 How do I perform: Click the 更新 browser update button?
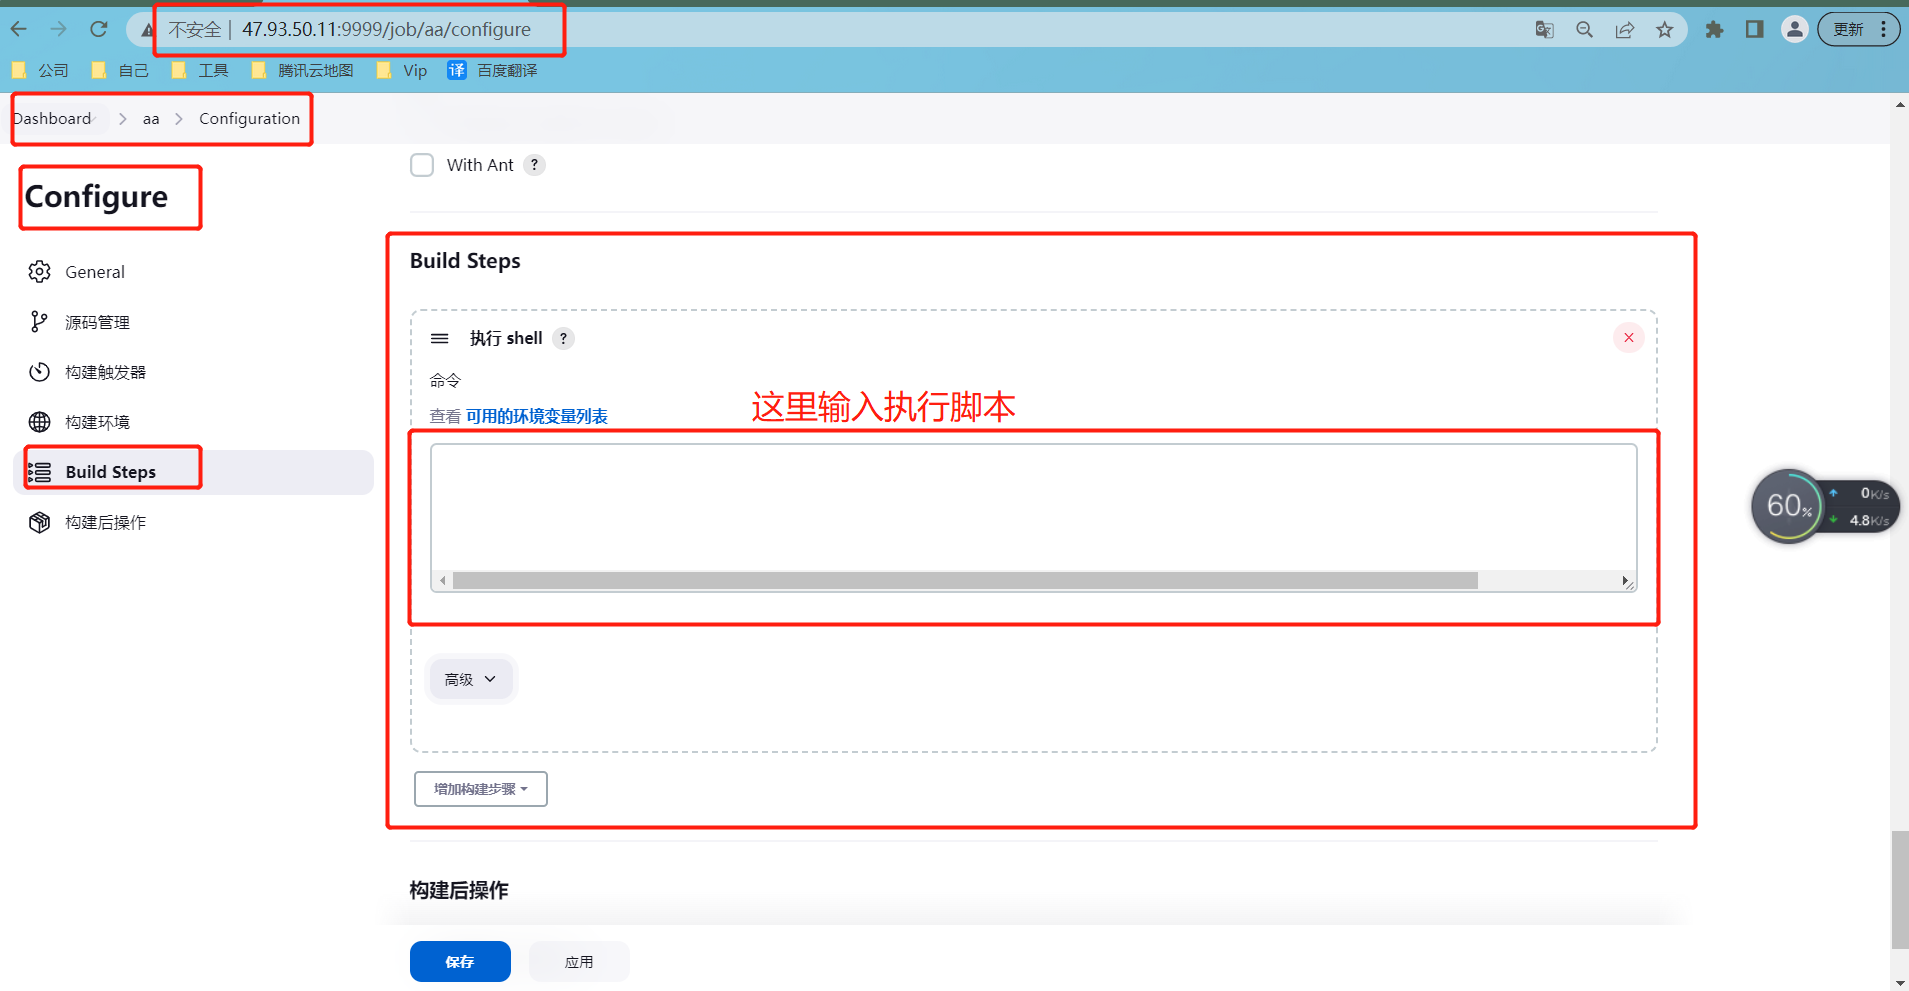point(1858,30)
